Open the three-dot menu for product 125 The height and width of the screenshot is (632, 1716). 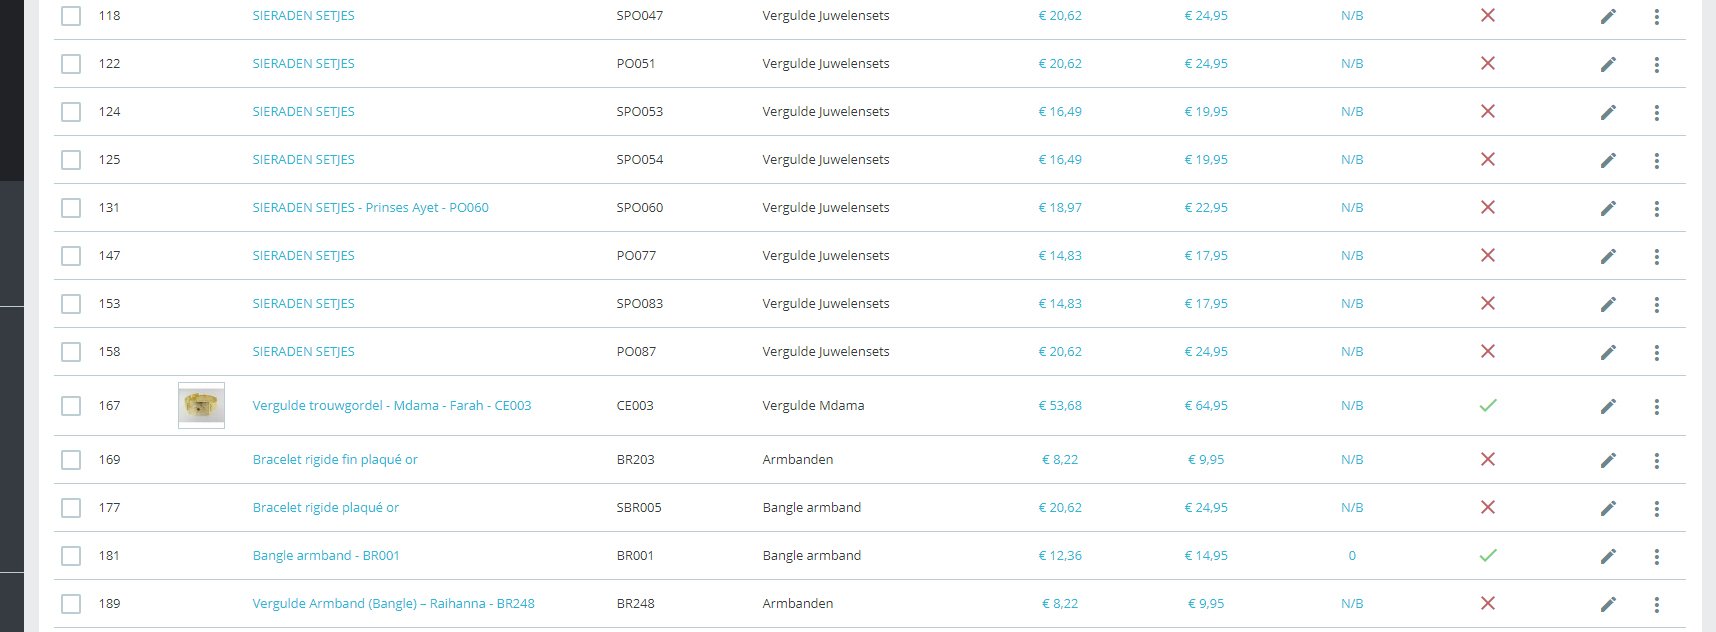pos(1657,161)
